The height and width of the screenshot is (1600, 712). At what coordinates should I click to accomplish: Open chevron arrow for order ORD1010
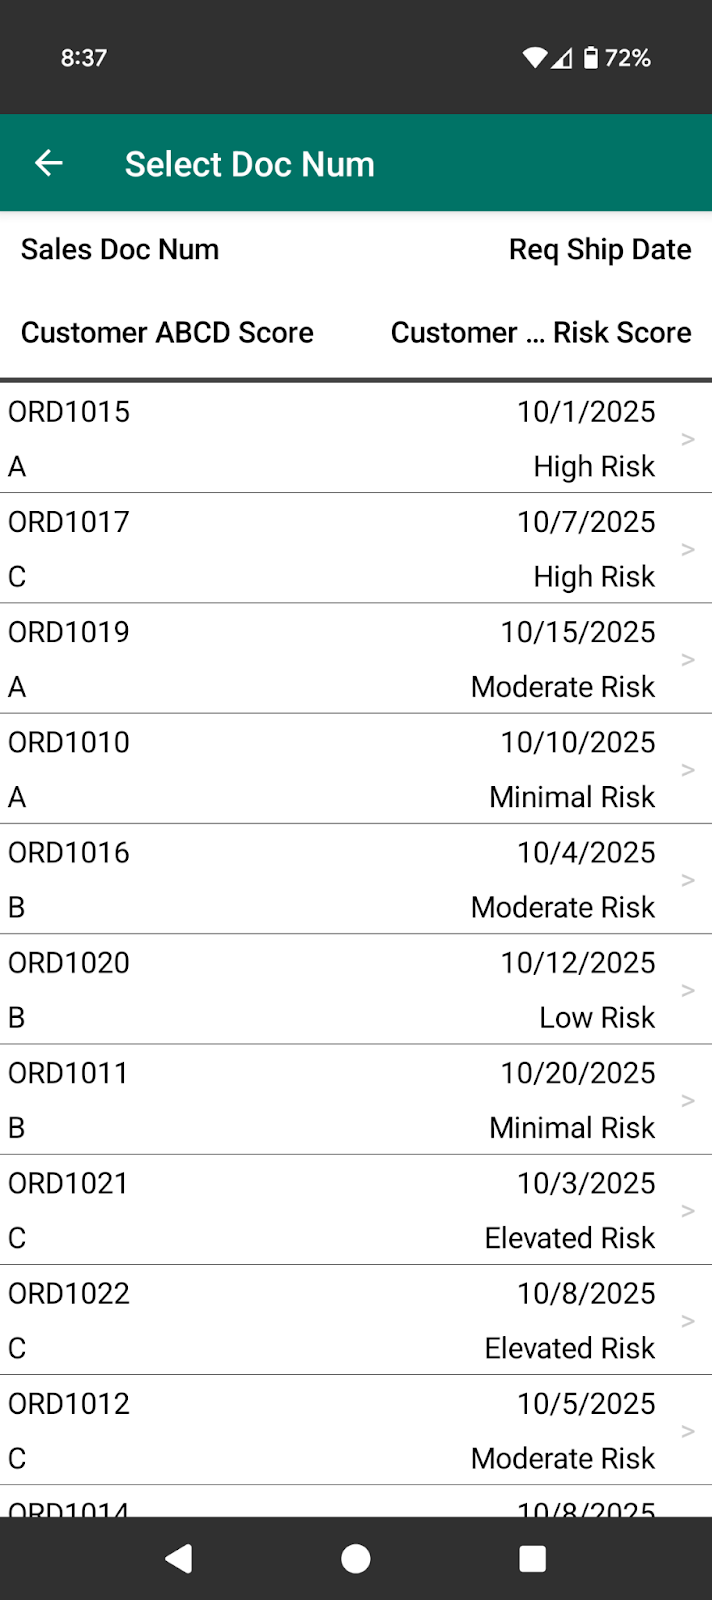[687, 769]
